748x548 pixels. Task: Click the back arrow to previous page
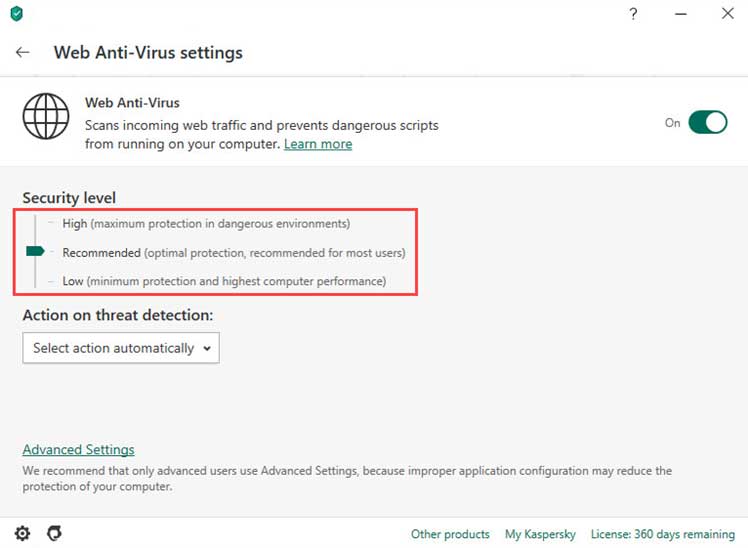coord(22,52)
